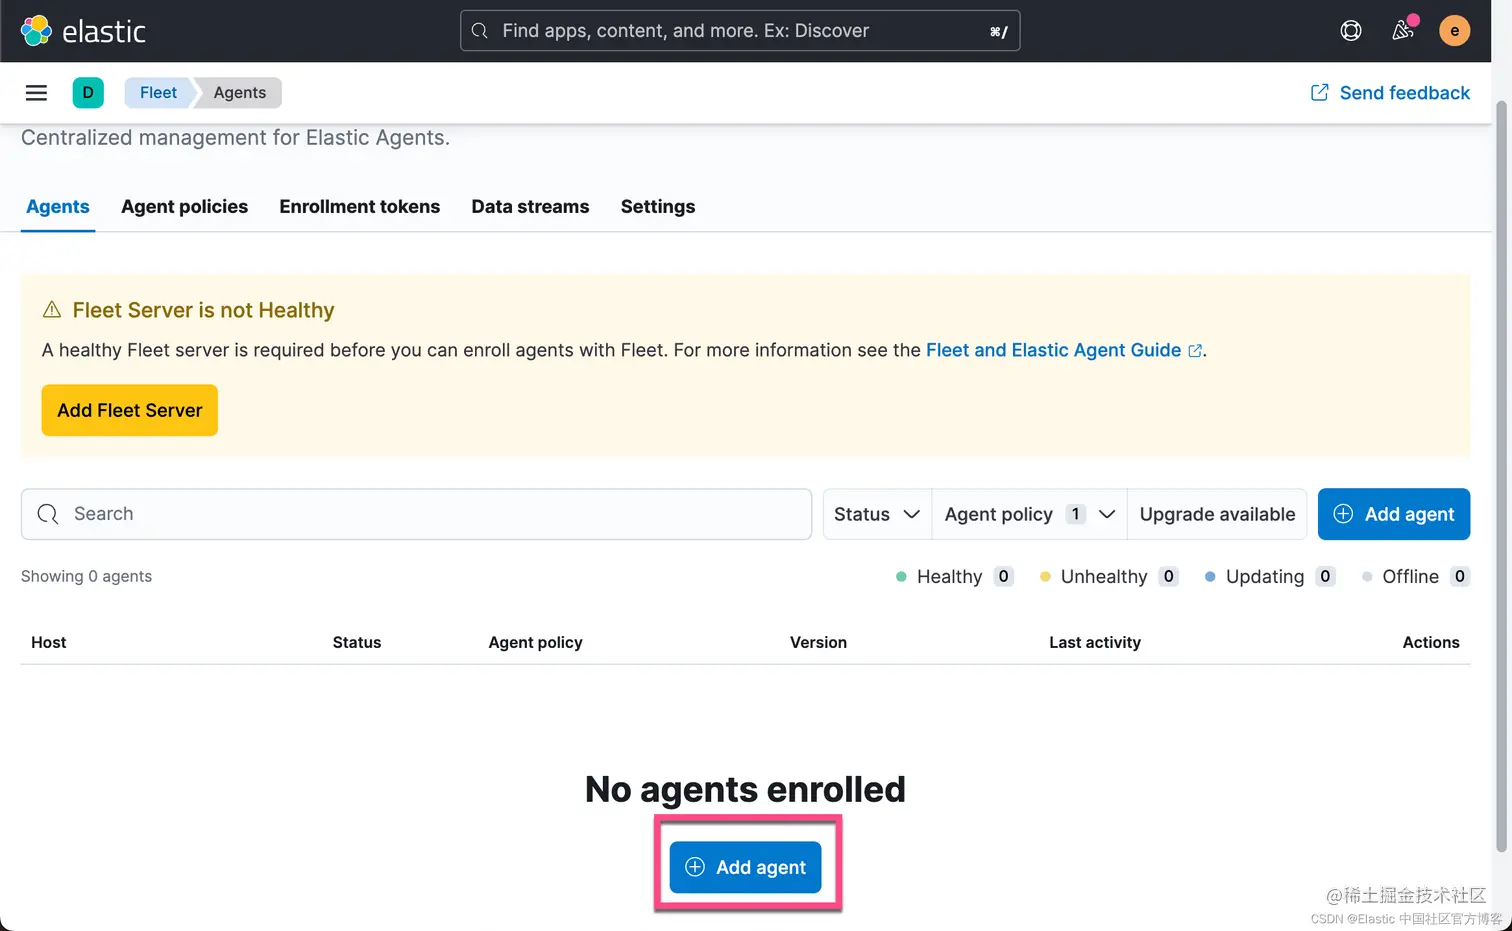Switch to the Agent policies tab
Image resolution: width=1512 pixels, height=931 pixels.
(184, 207)
